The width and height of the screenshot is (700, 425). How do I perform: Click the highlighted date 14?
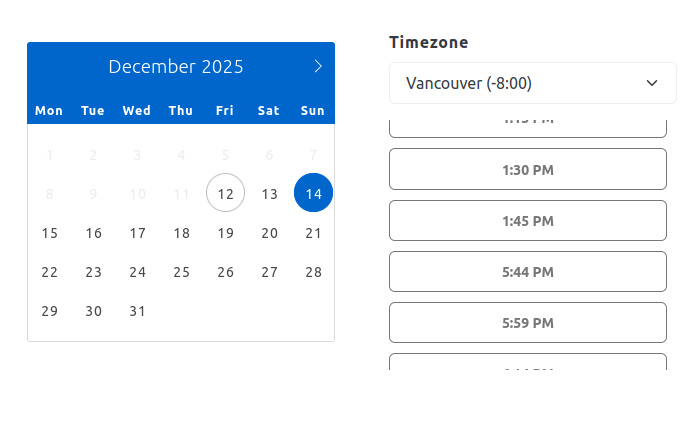(x=314, y=194)
